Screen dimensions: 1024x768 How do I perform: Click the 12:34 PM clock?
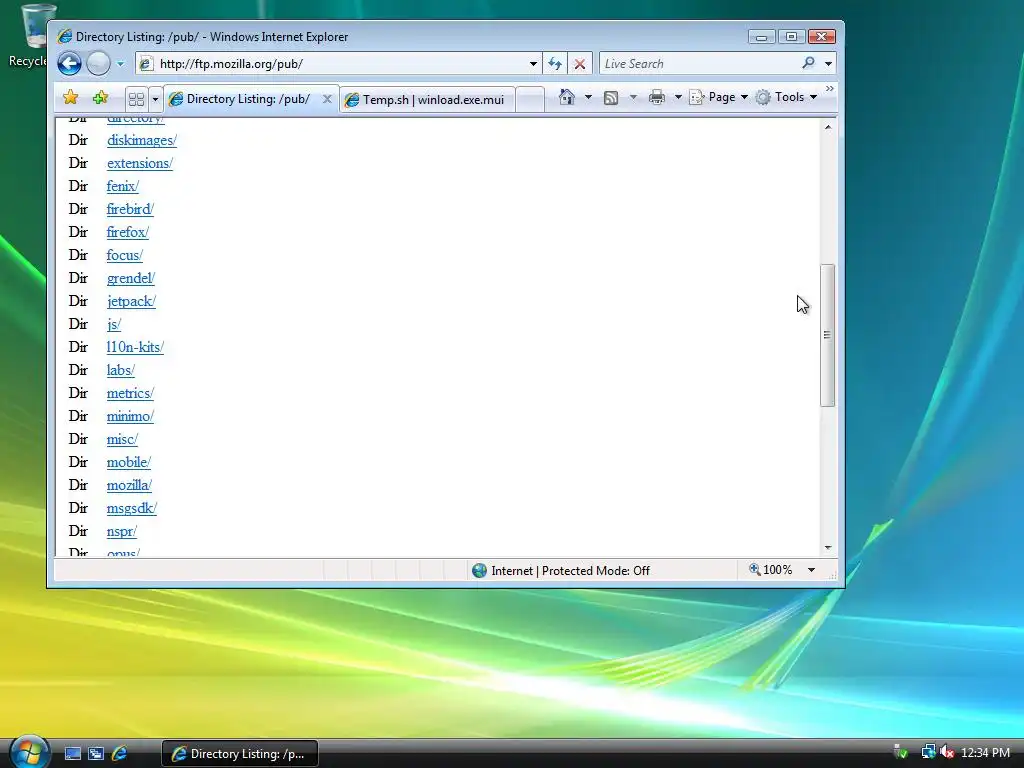pos(985,753)
